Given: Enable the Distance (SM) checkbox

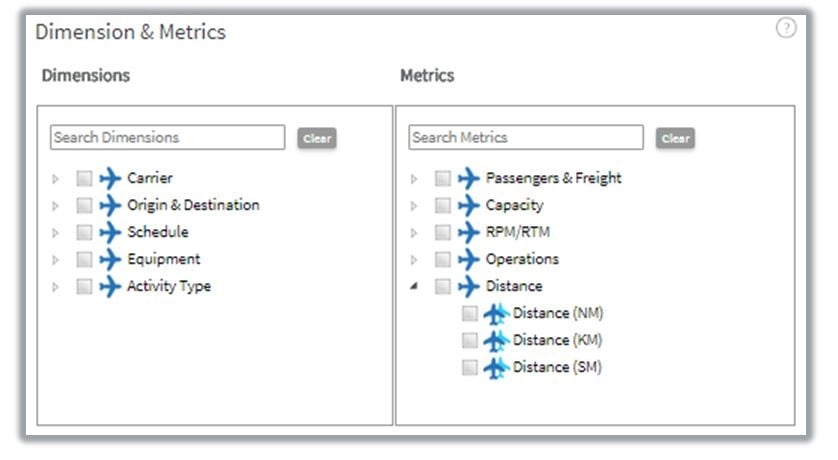Looking at the screenshot, I should tap(470, 368).
